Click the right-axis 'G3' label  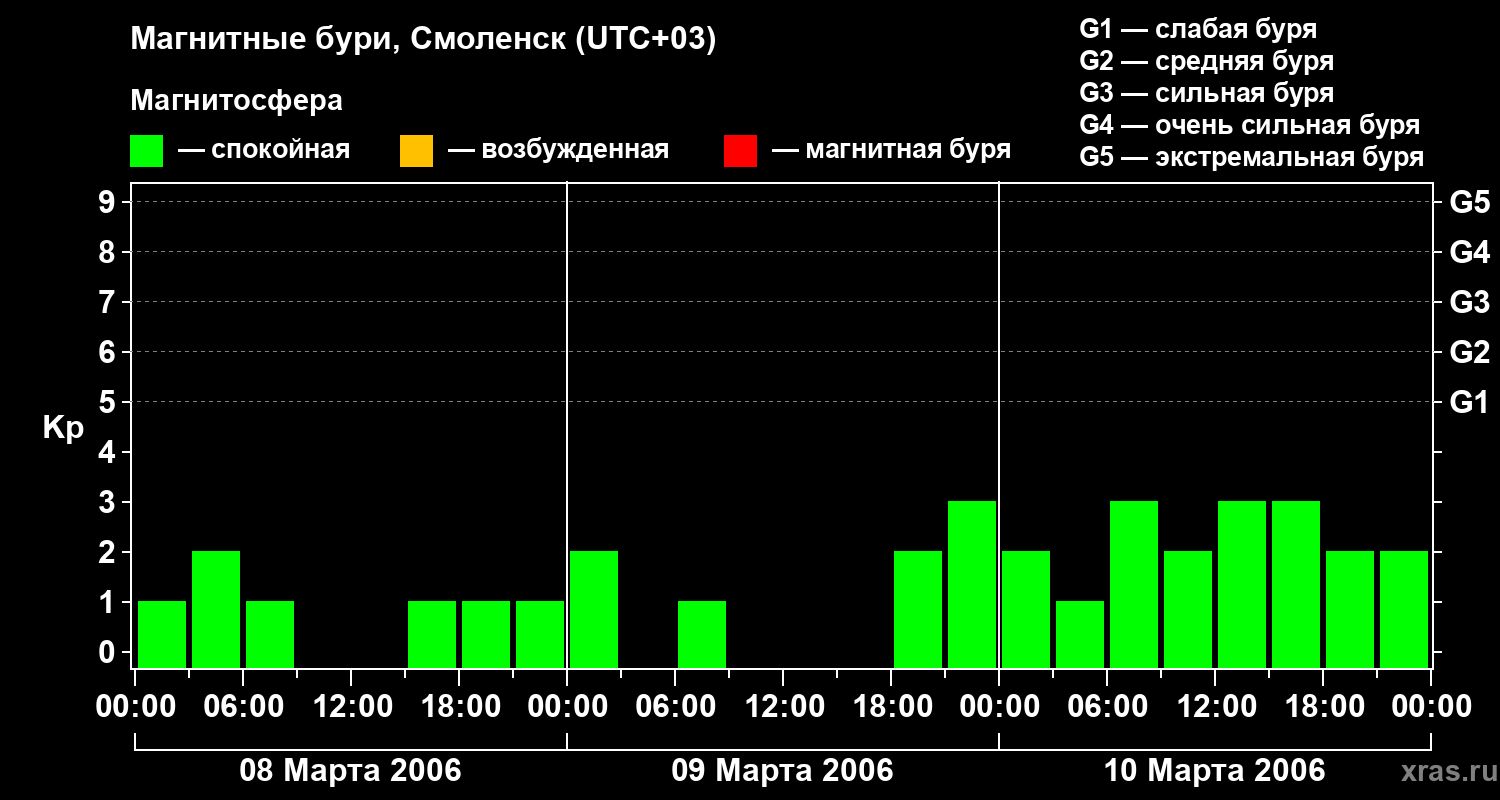pos(1469,302)
